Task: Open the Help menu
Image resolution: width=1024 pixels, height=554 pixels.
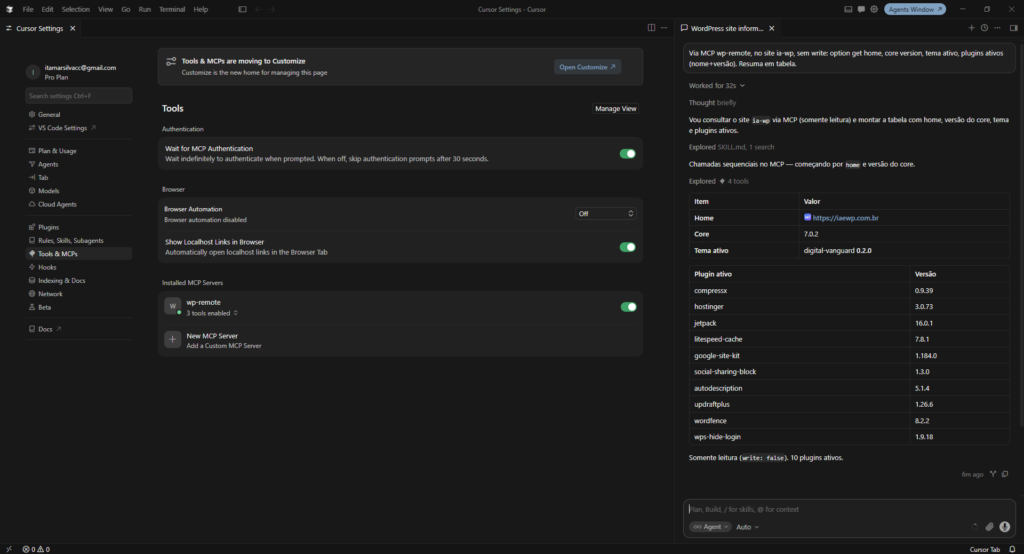Action: pyautogui.click(x=200, y=9)
